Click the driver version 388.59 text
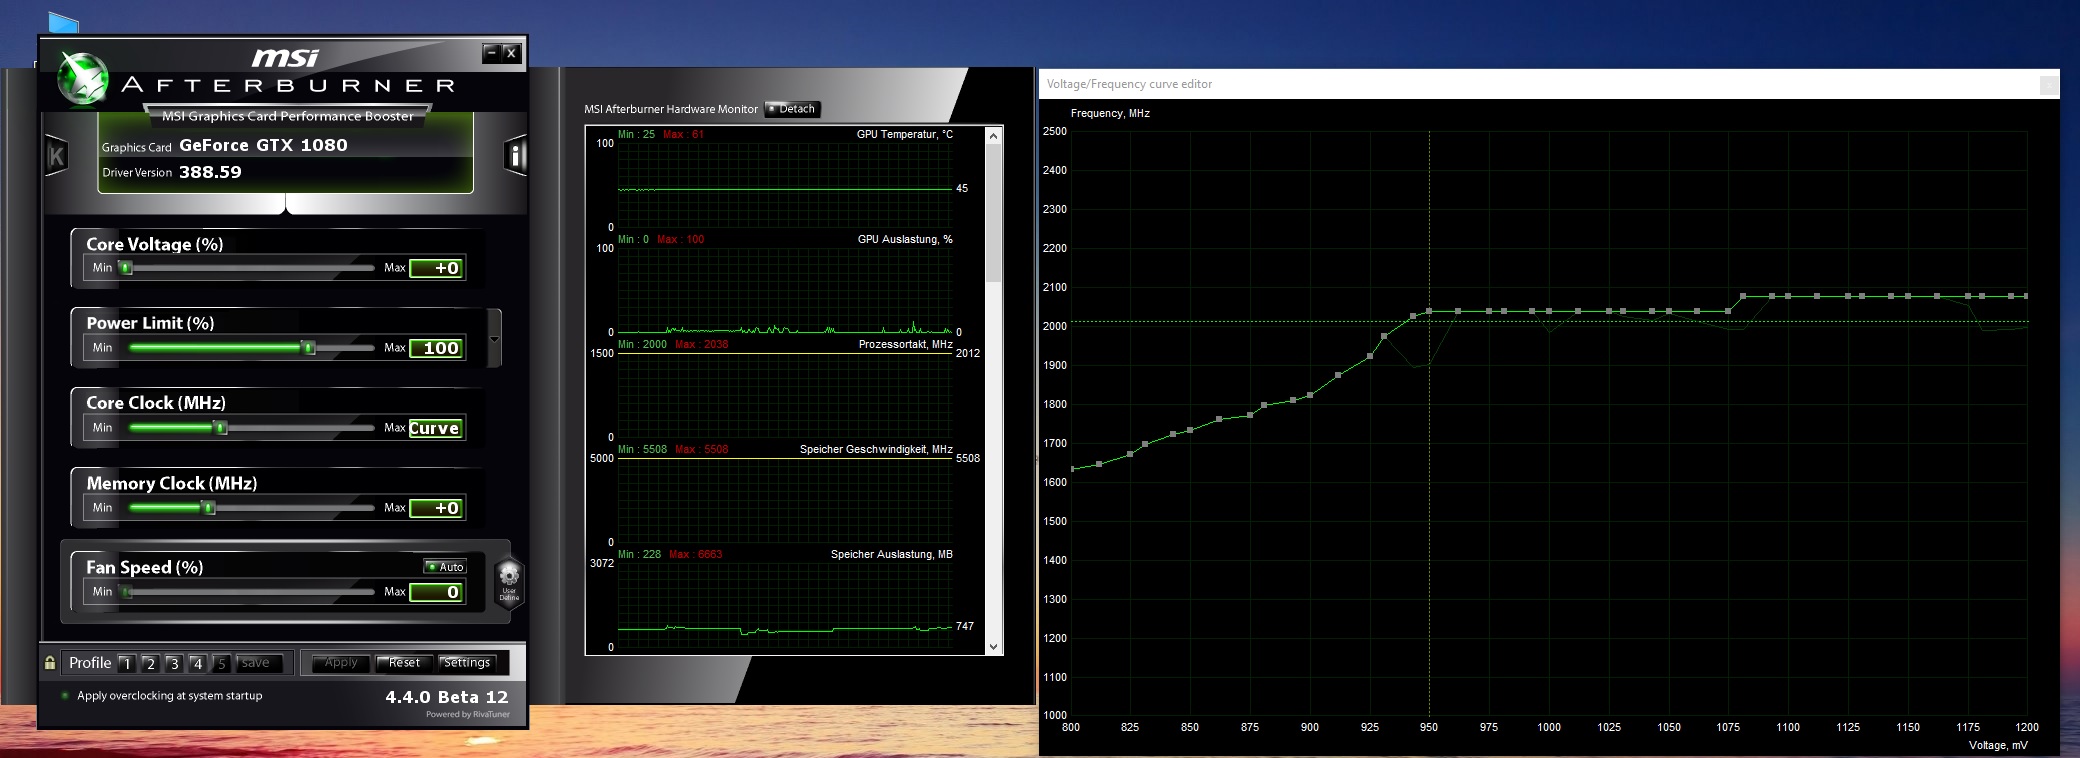The image size is (2080, 758). tap(210, 172)
